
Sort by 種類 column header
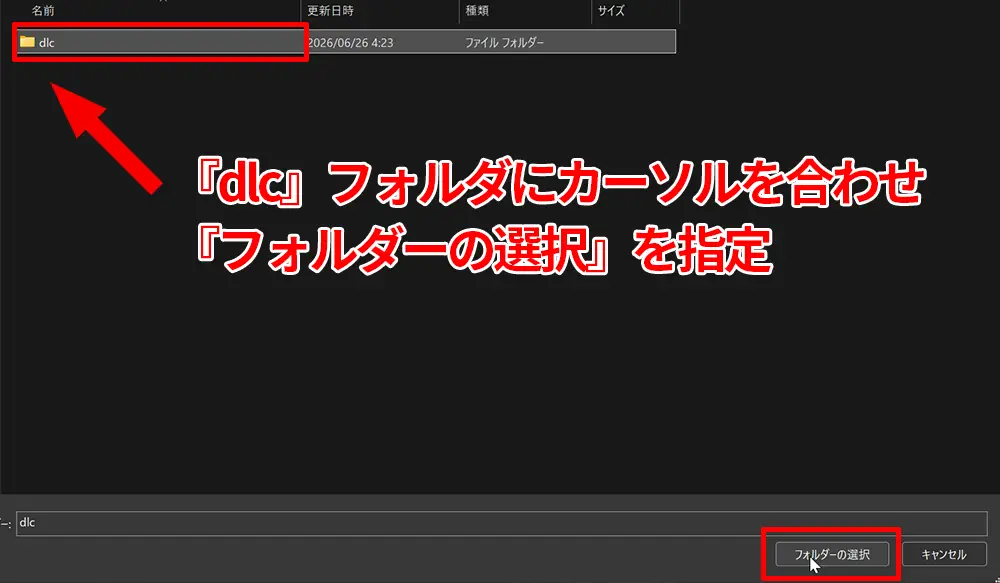coord(477,11)
